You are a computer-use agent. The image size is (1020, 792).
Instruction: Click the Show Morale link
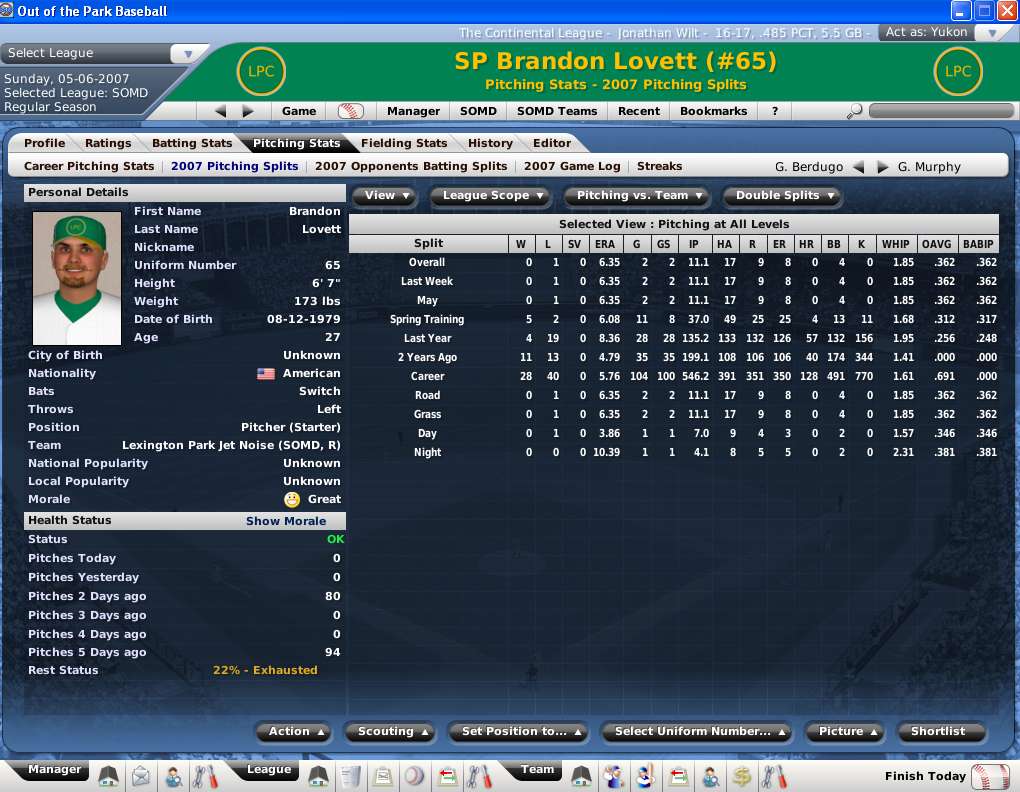pyautogui.click(x=286, y=521)
